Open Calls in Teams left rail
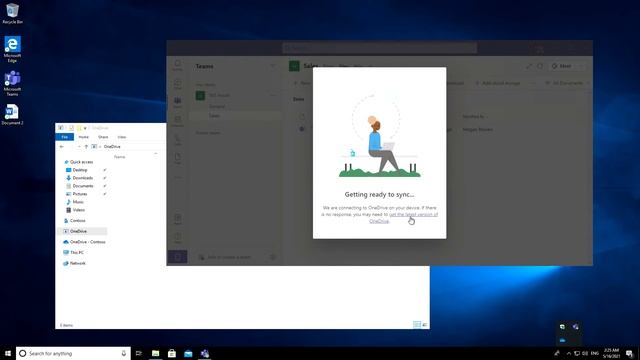This screenshot has height=360, width=640. click(x=178, y=140)
